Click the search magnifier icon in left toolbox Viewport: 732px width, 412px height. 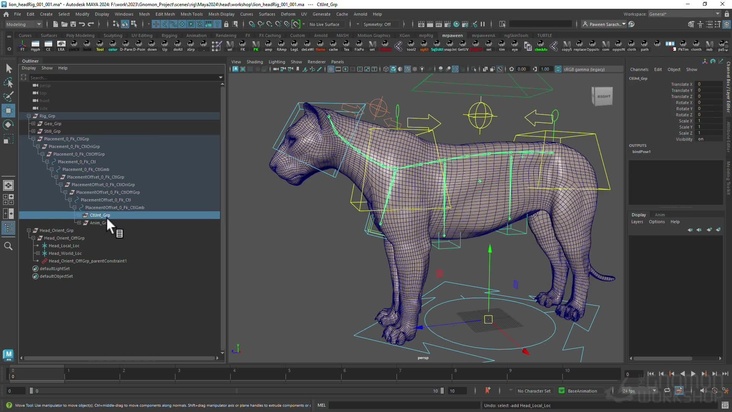coord(9,246)
